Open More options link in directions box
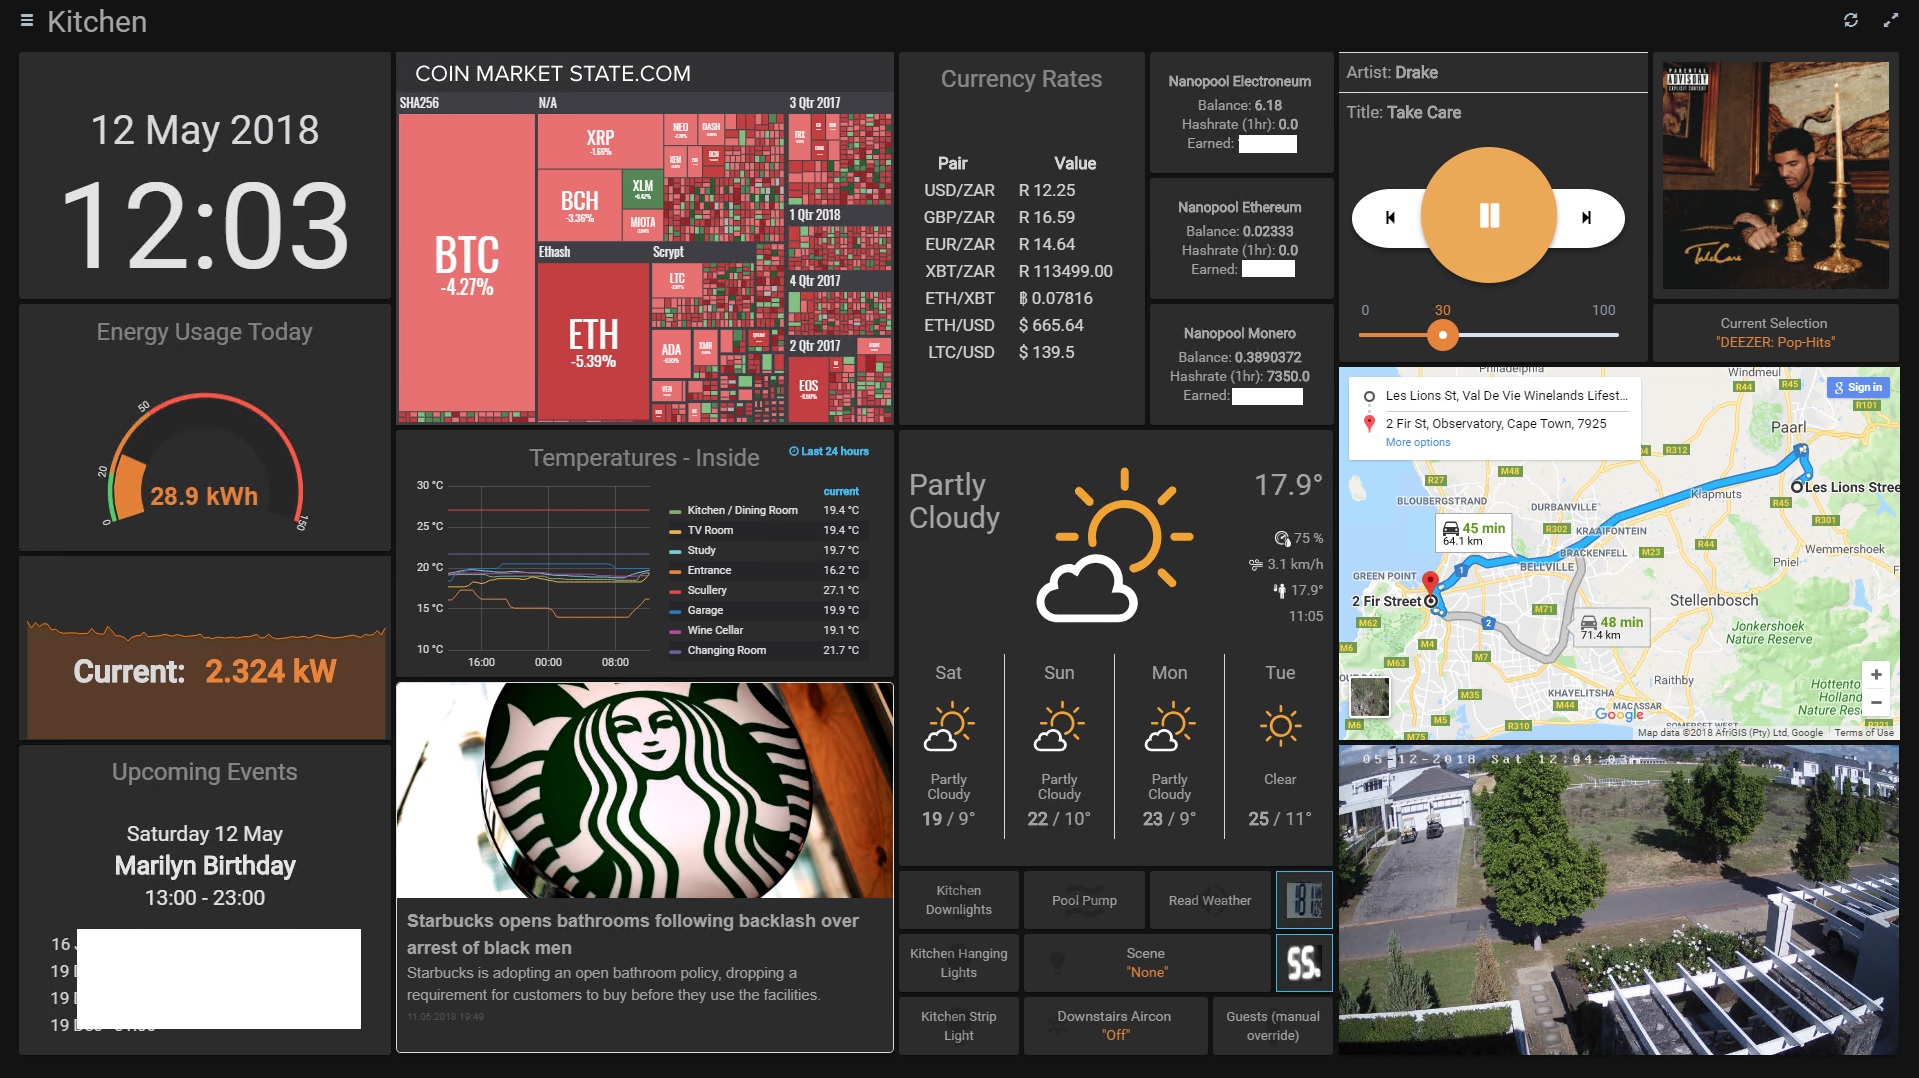 (1418, 442)
